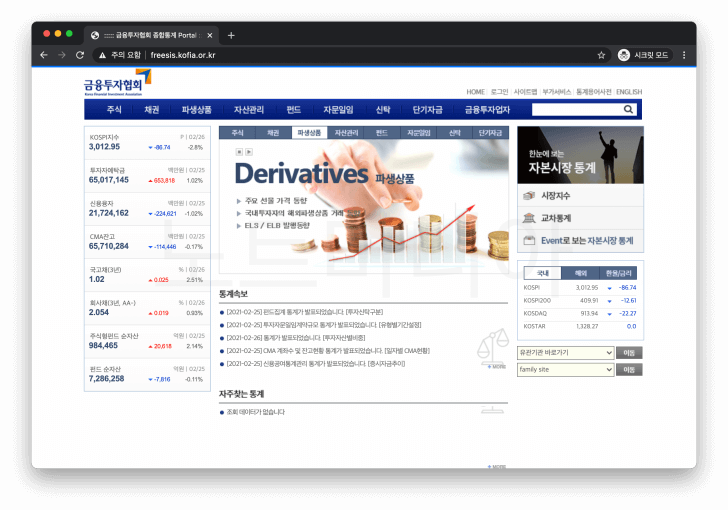The height and width of the screenshot is (510, 728).
Task: Bookmark page with star icon
Action: pyautogui.click(x=601, y=55)
